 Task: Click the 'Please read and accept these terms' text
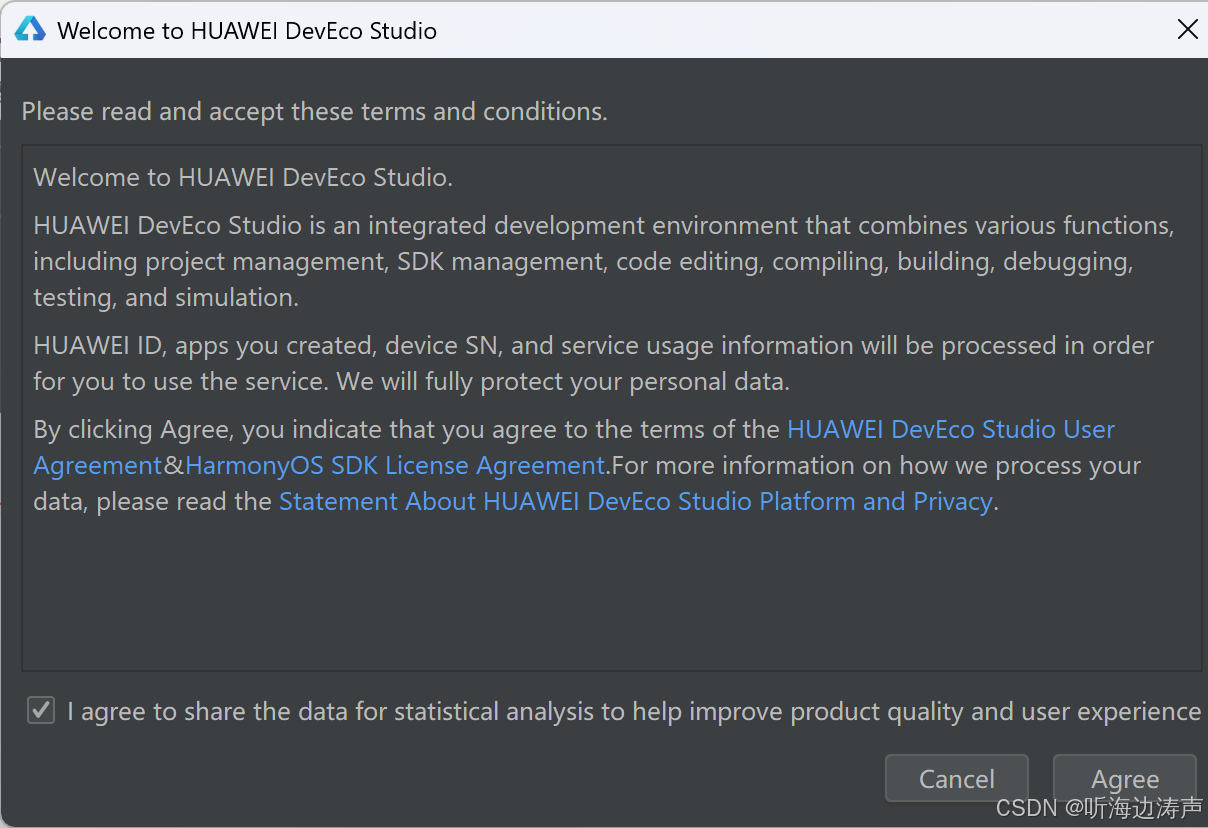tap(314, 111)
